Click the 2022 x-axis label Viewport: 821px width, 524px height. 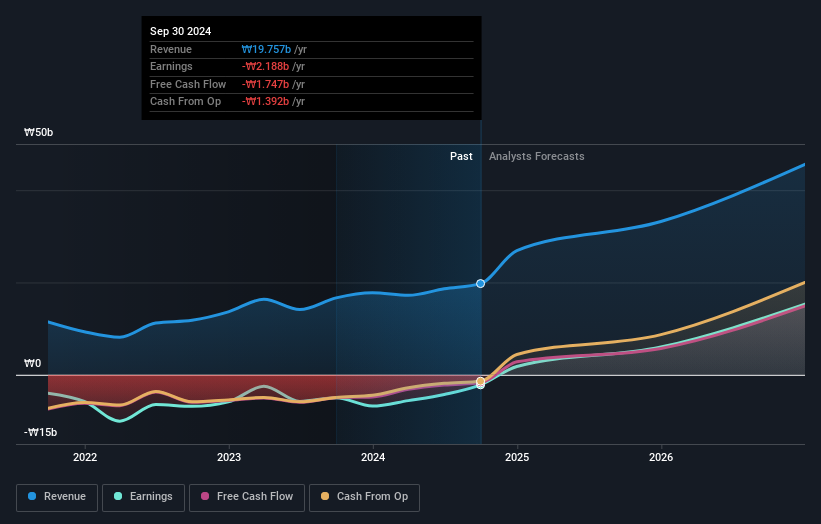coord(85,458)
